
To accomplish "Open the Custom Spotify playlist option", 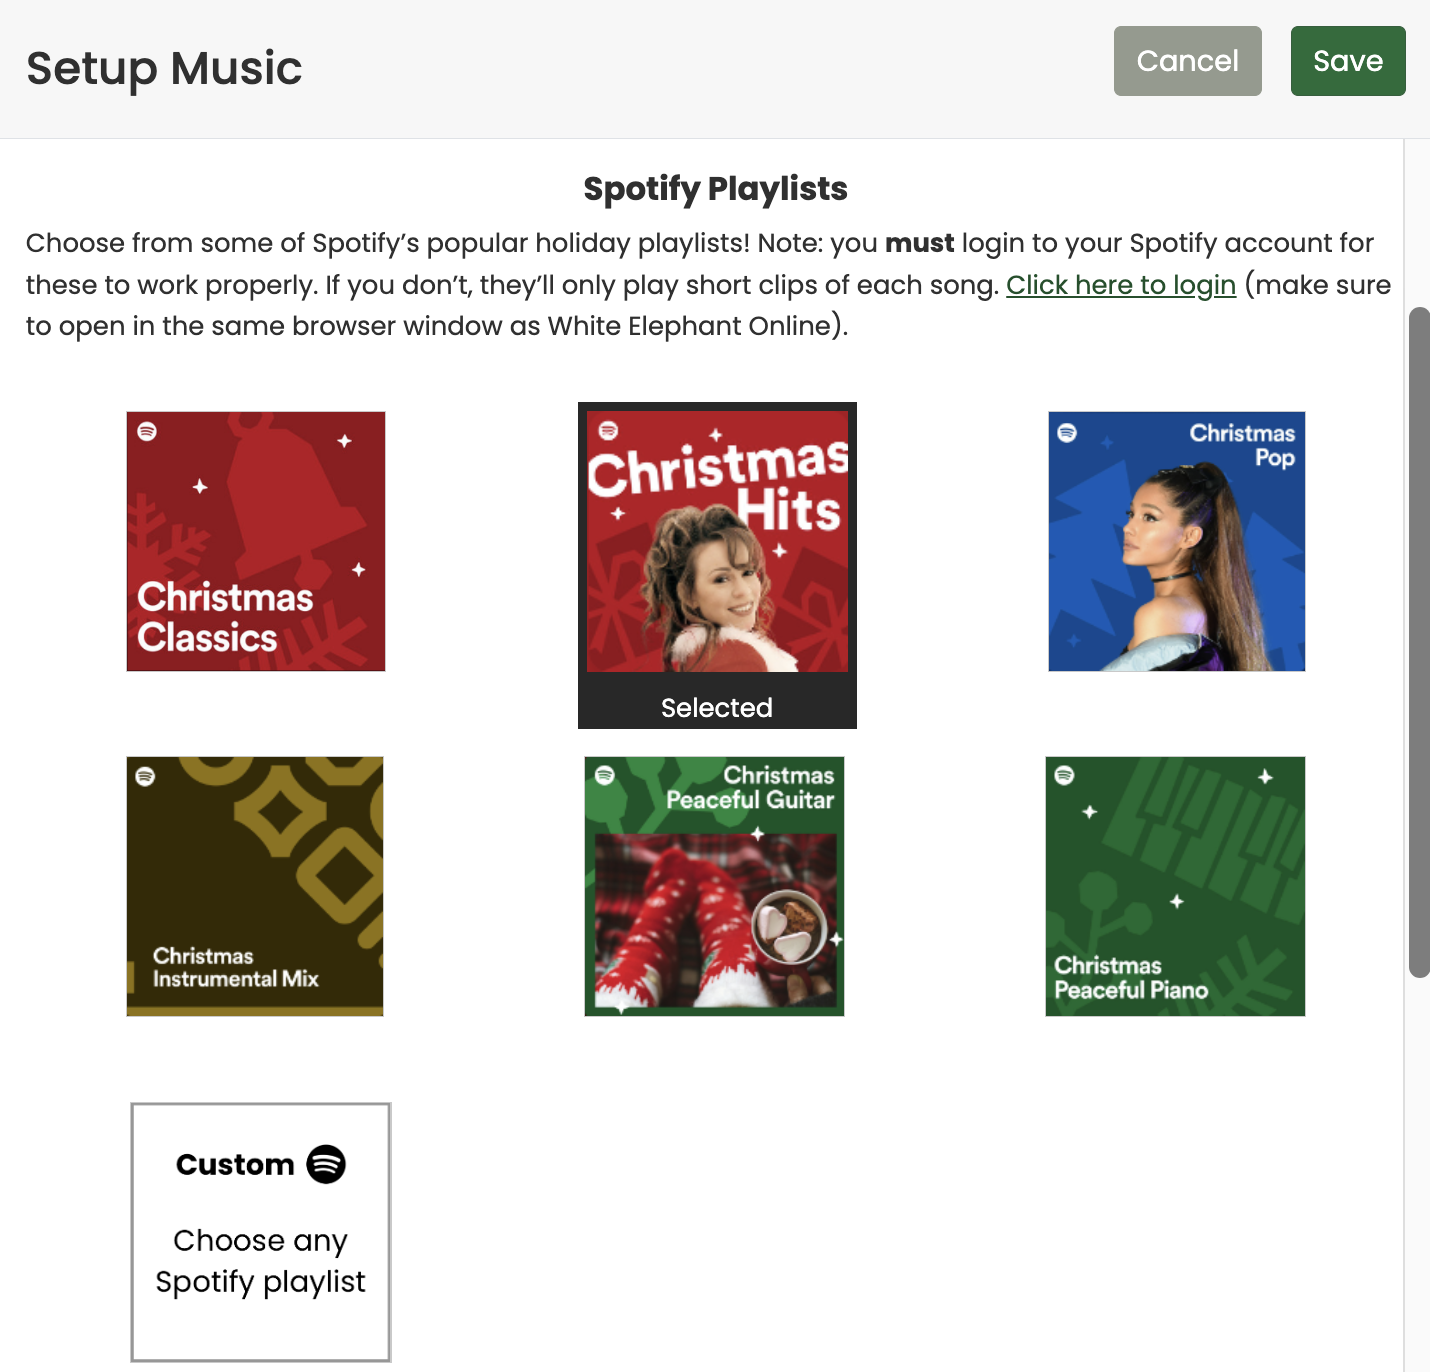I will tap(261, 1232).
